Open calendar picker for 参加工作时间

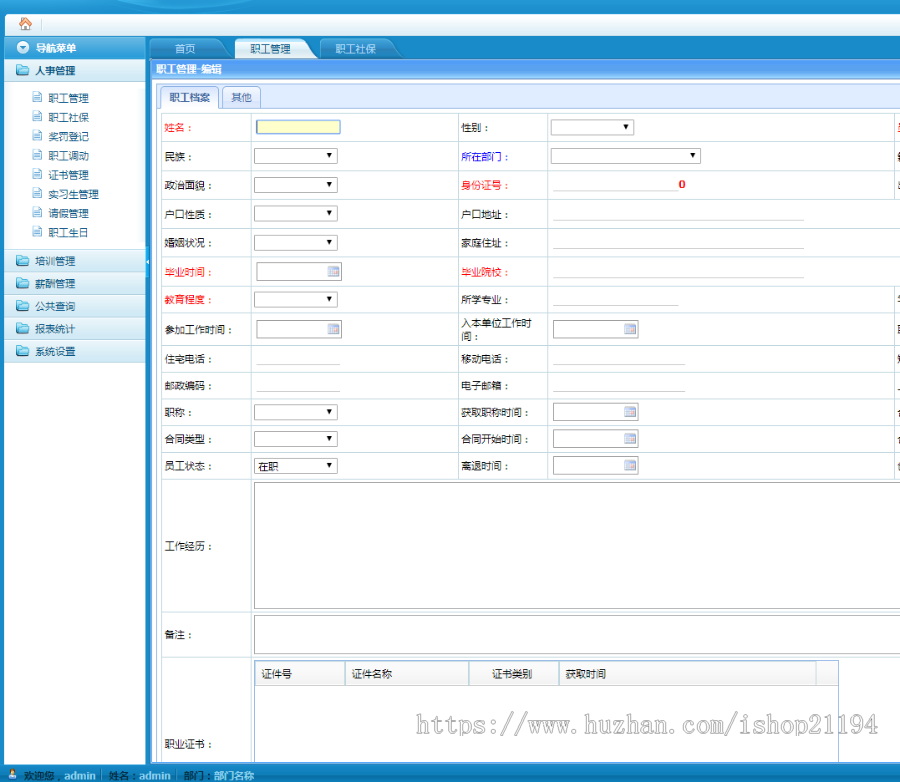pos(333,329)
